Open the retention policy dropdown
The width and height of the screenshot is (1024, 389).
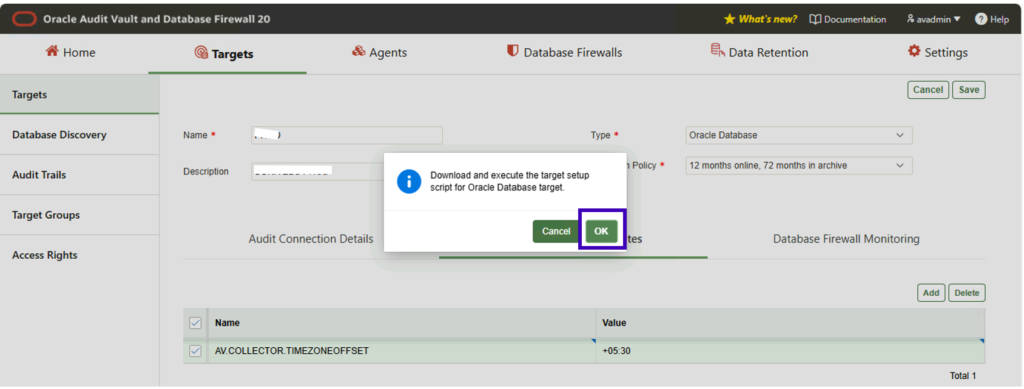[798, 166]
